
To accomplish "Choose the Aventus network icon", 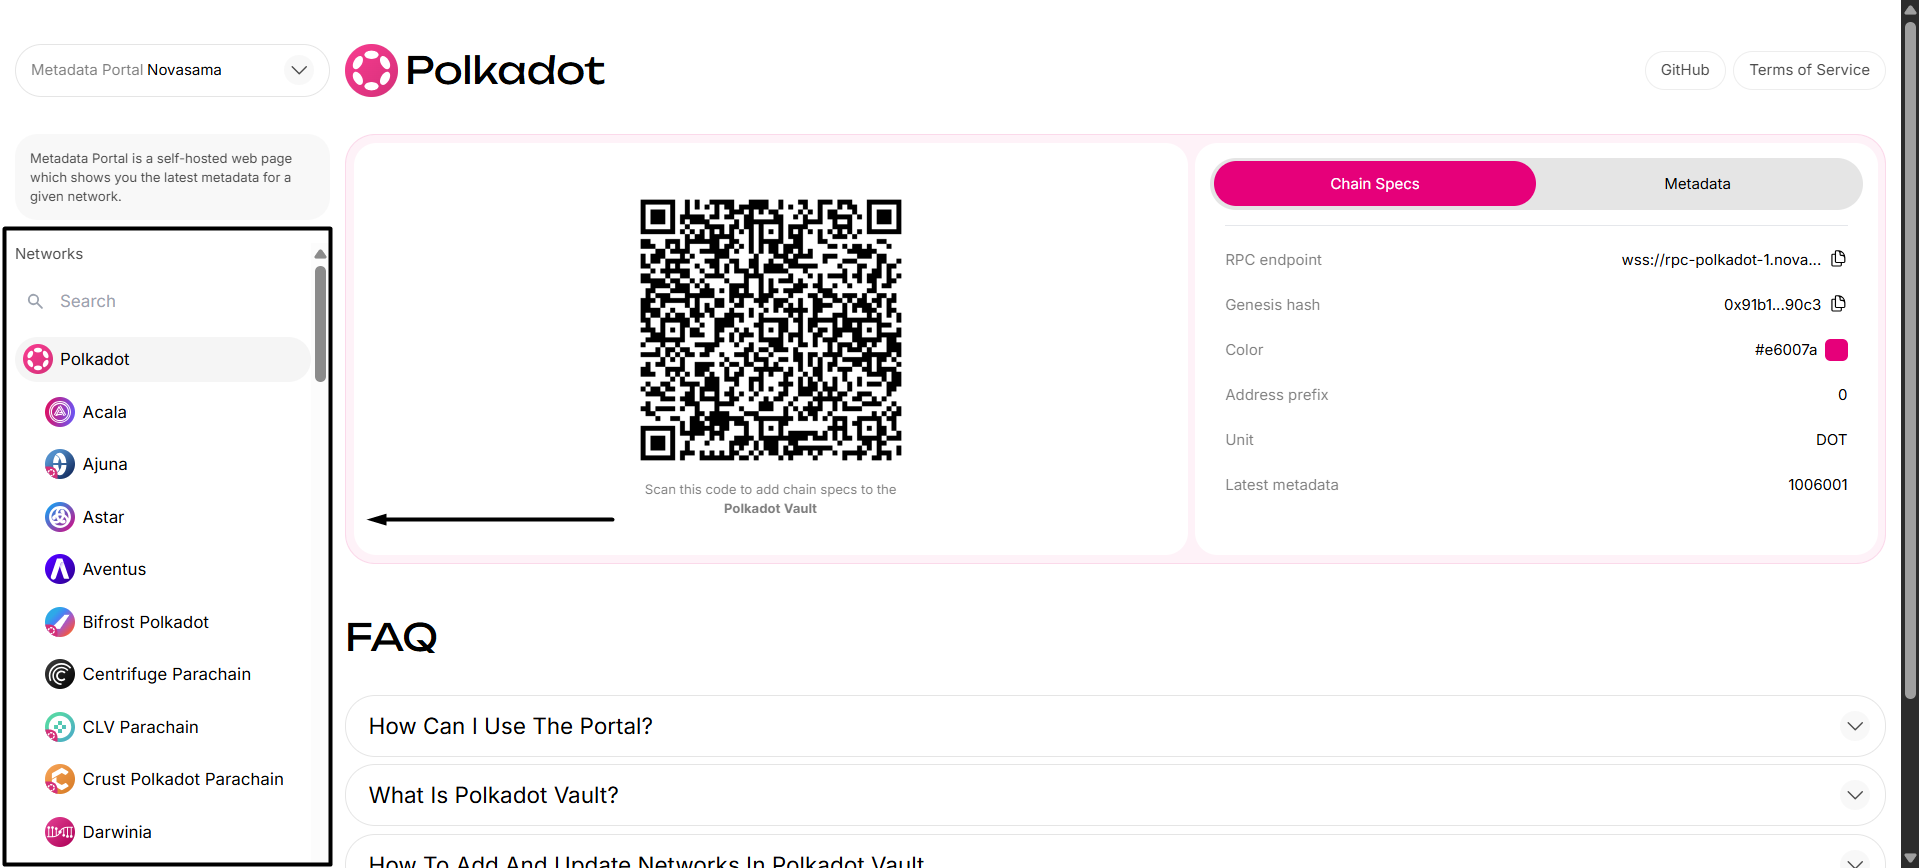I will pyautogui.click(x=60, y=569).
